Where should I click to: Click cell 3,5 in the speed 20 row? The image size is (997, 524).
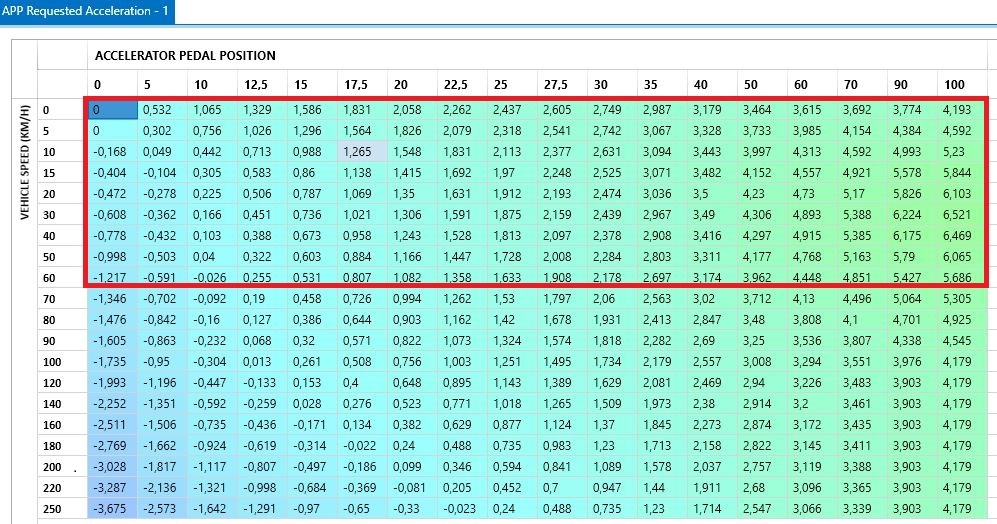coord(712,194)
